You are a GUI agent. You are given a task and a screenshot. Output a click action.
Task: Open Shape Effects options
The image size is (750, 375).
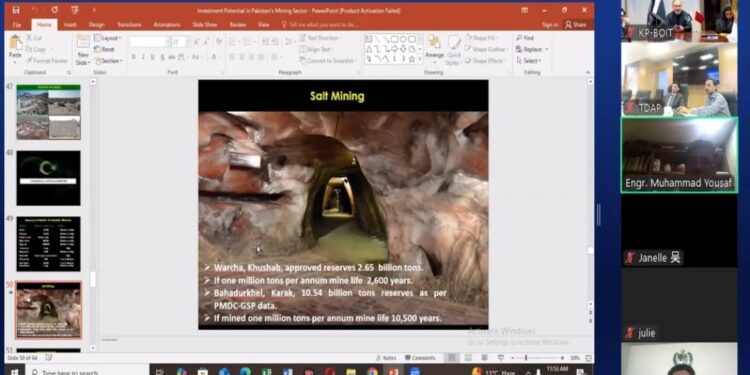pos(485,61)
